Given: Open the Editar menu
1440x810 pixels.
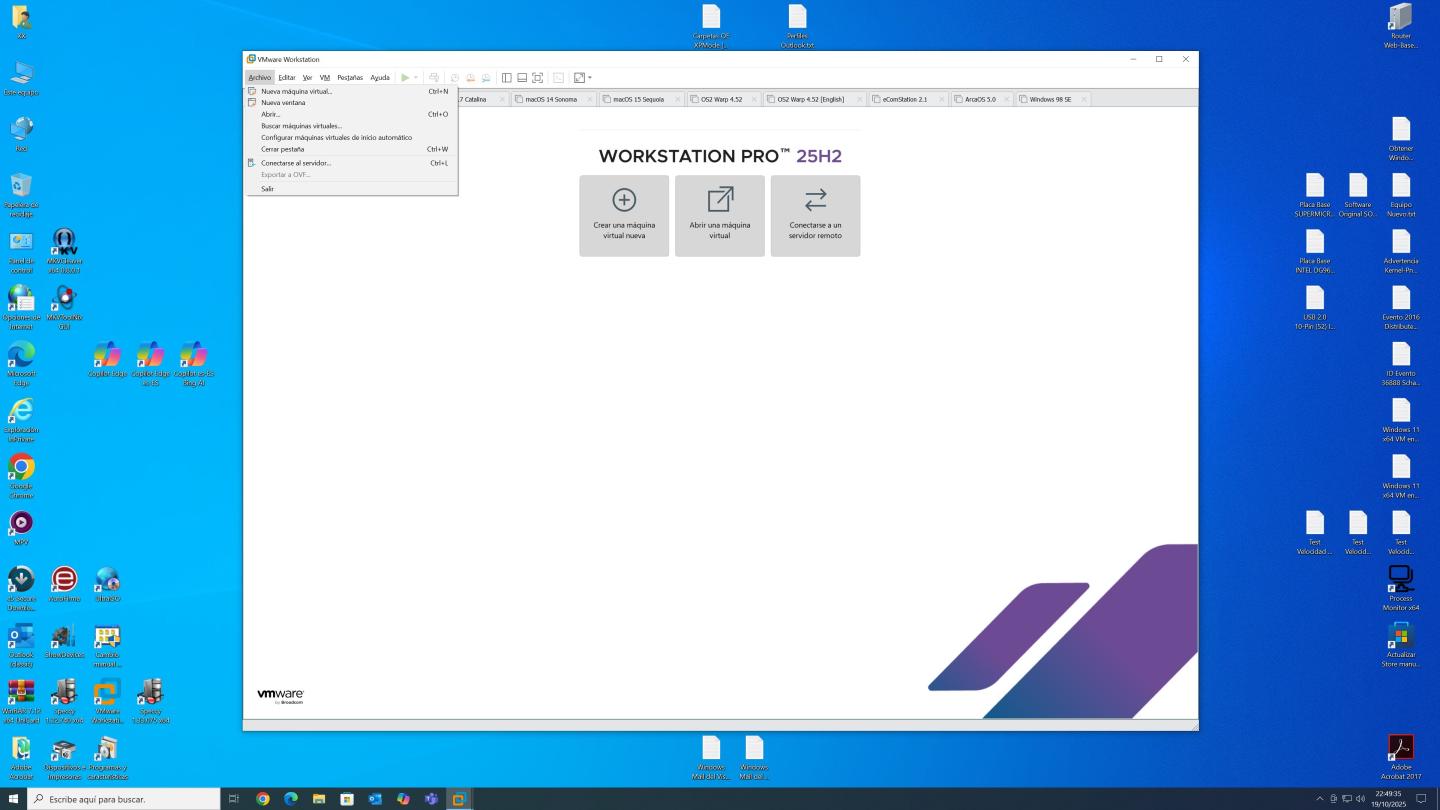Looking at the screenshot, I should point(287,77).
